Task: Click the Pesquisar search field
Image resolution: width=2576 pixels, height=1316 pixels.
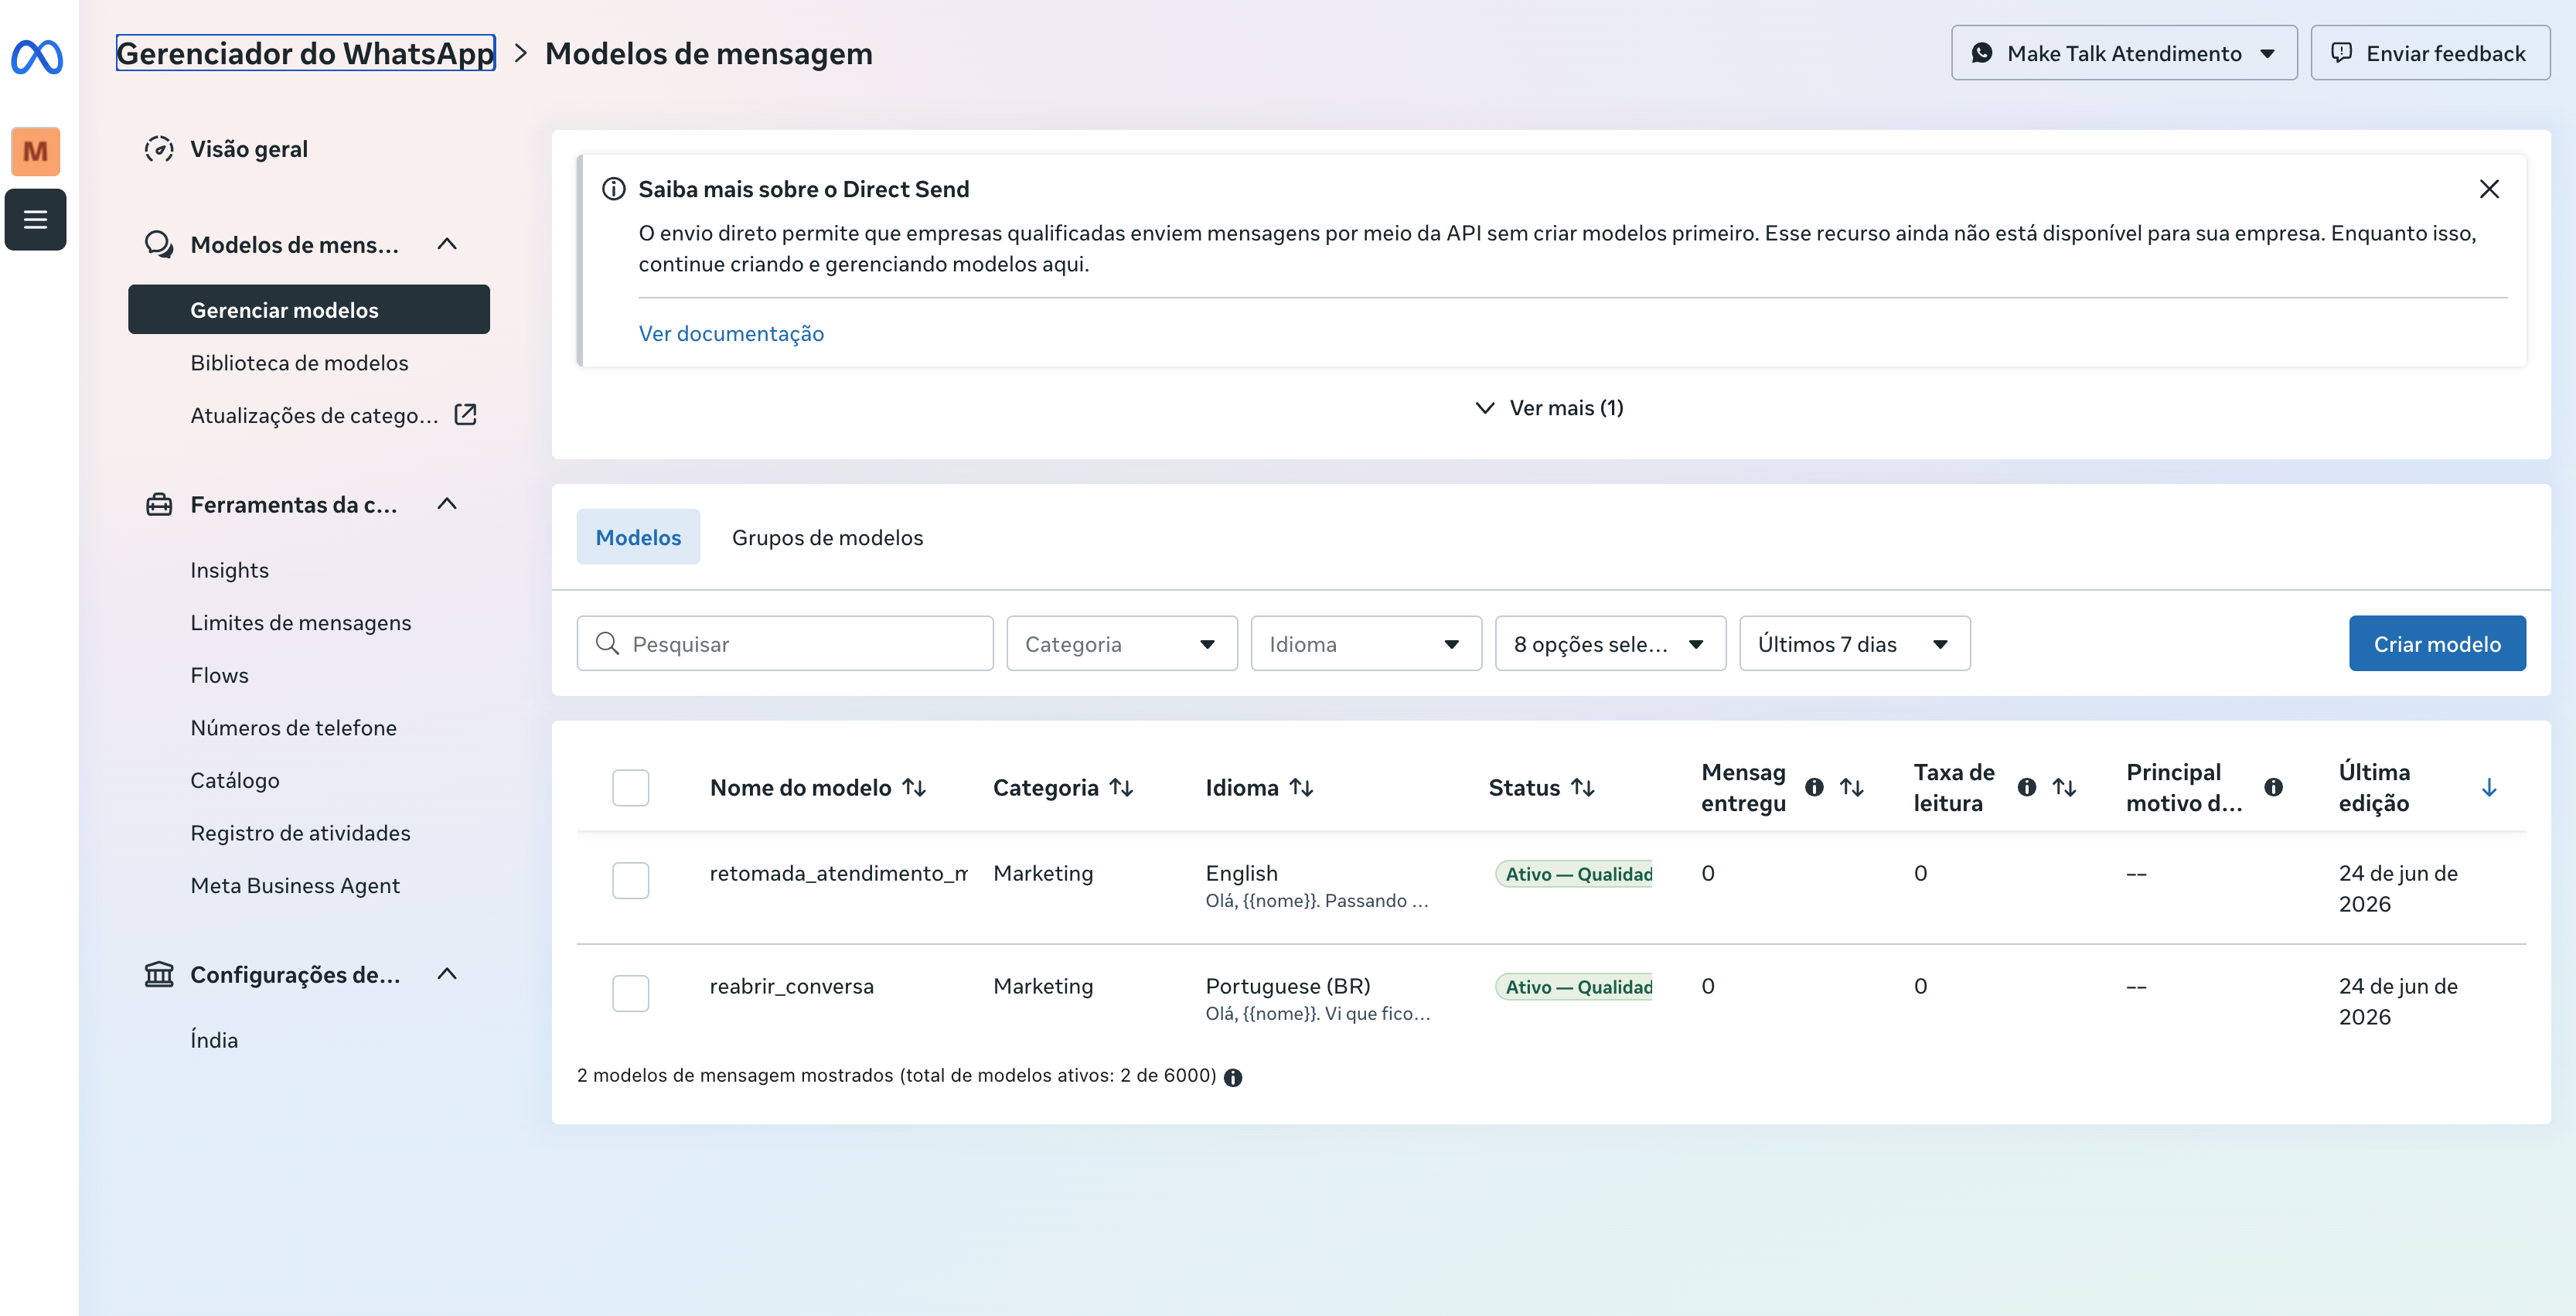Action: 785,643
